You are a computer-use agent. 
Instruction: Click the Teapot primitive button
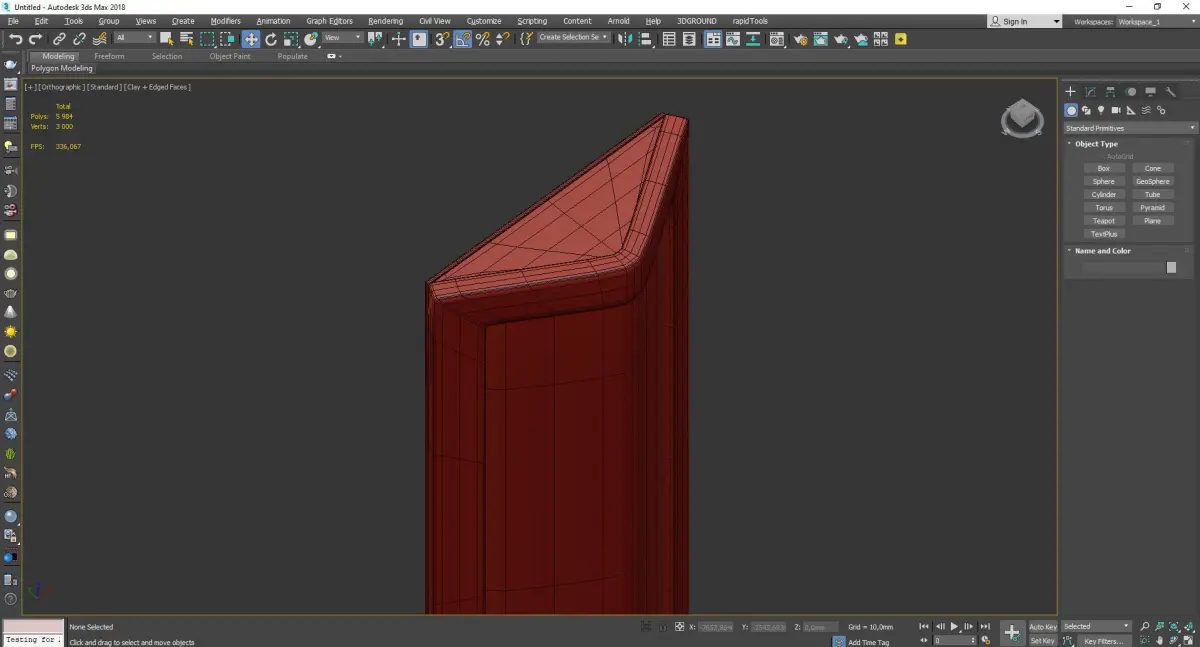tap(1104, 220)
